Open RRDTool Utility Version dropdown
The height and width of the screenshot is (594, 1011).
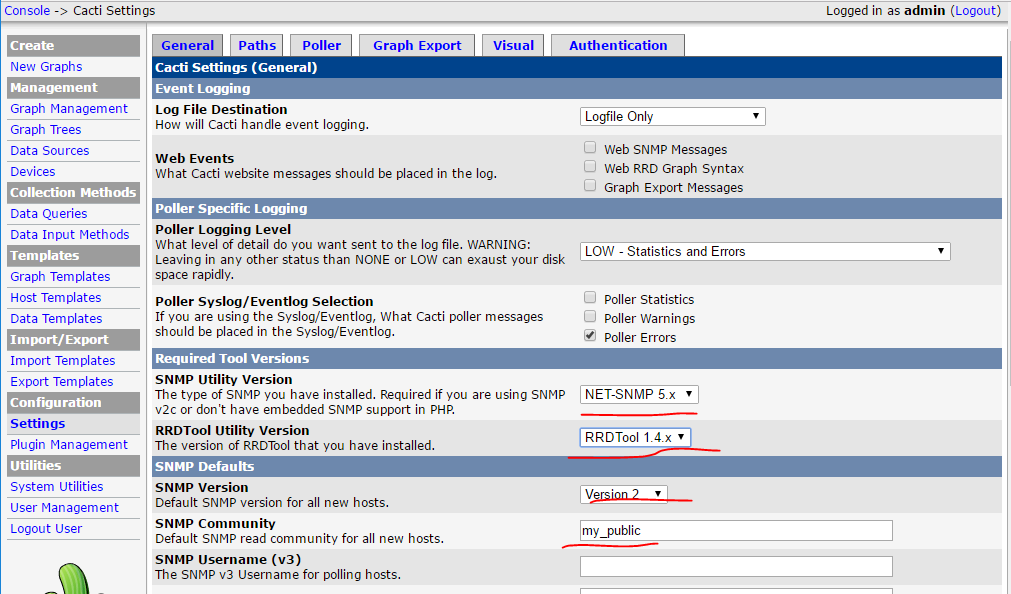[635, 437]
